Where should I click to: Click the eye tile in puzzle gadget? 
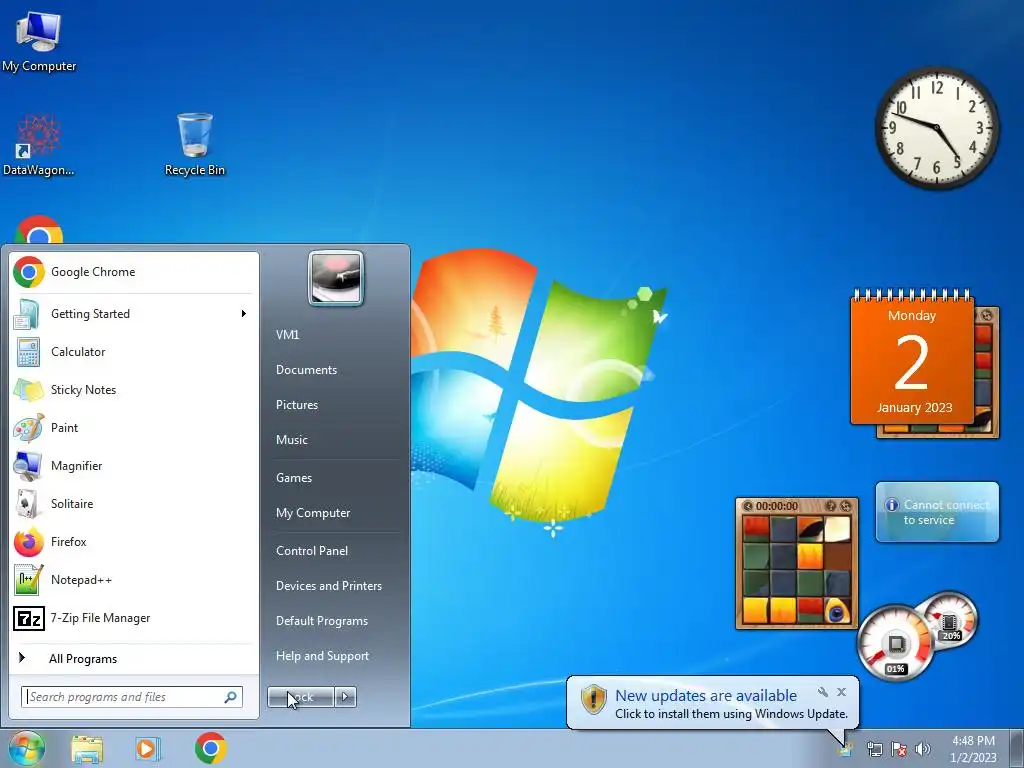tap(837, 612)
